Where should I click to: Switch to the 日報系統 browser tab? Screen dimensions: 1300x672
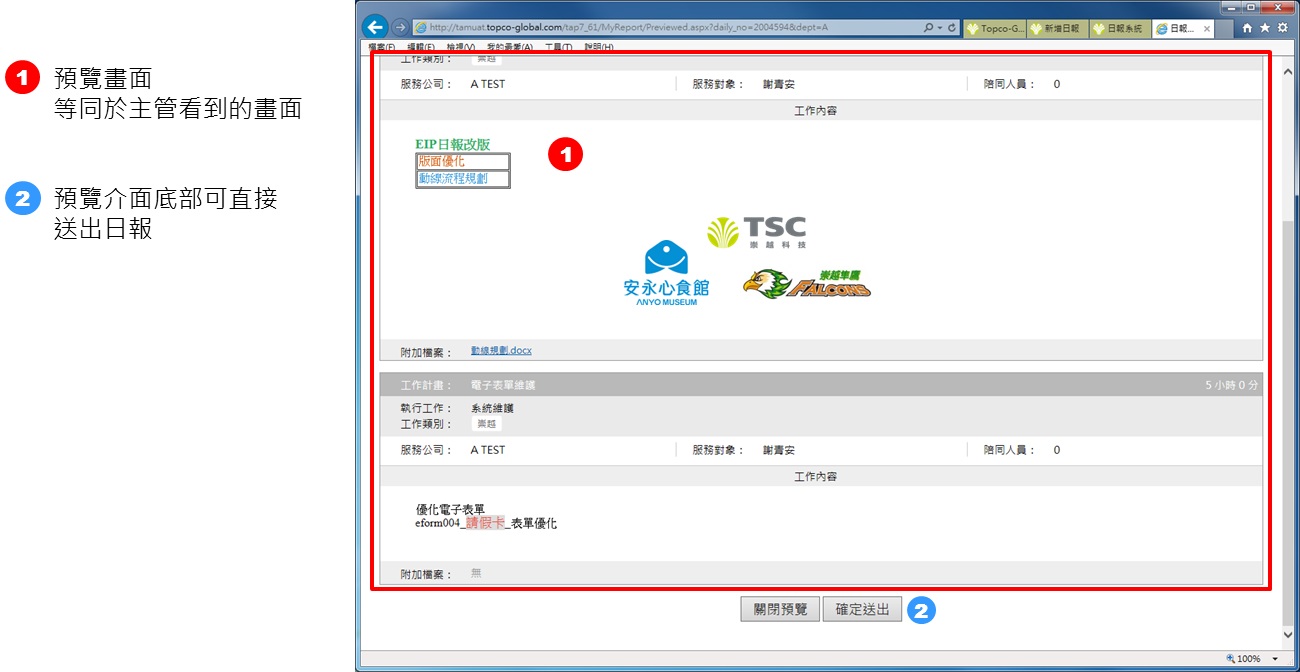pyautogui.click(x=1120, y=29)
